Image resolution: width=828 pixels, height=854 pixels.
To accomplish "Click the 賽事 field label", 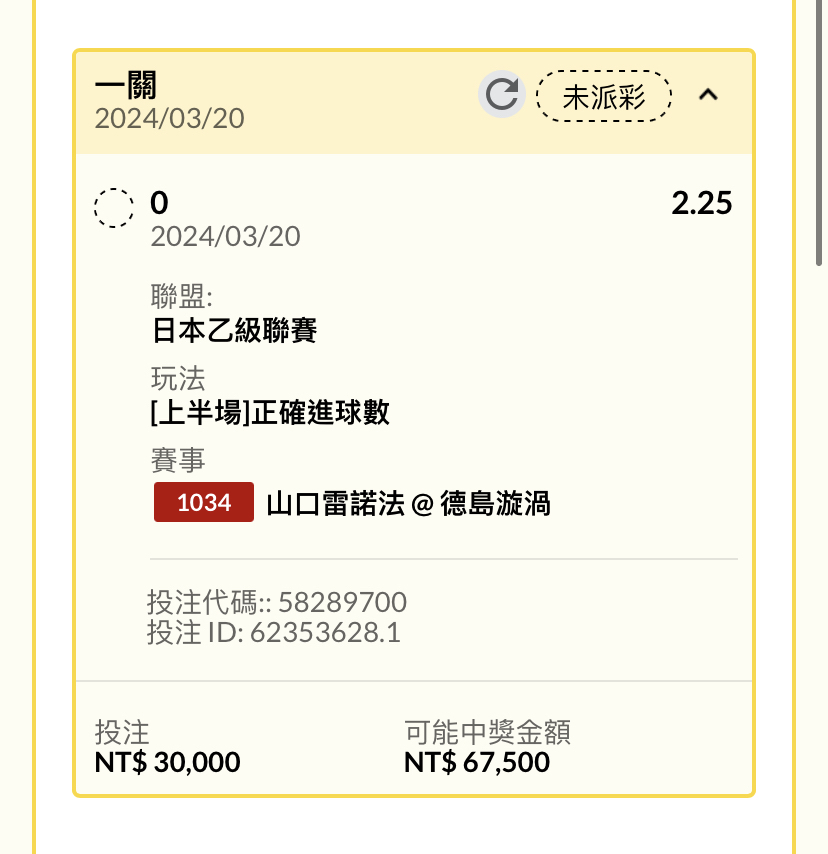I will (x=177, y=460).
